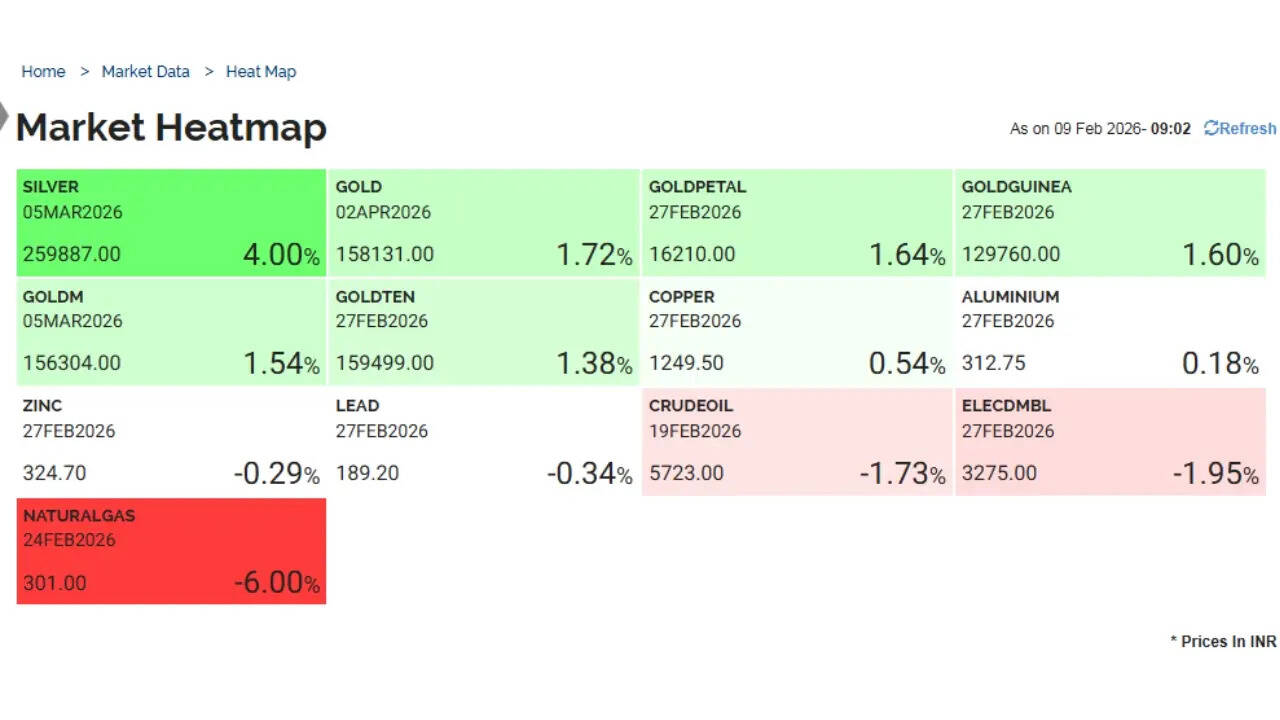Screen dimensions: 1280x720
Task: Click the GOLDPETAL contract tile
Action: (797, 222)
